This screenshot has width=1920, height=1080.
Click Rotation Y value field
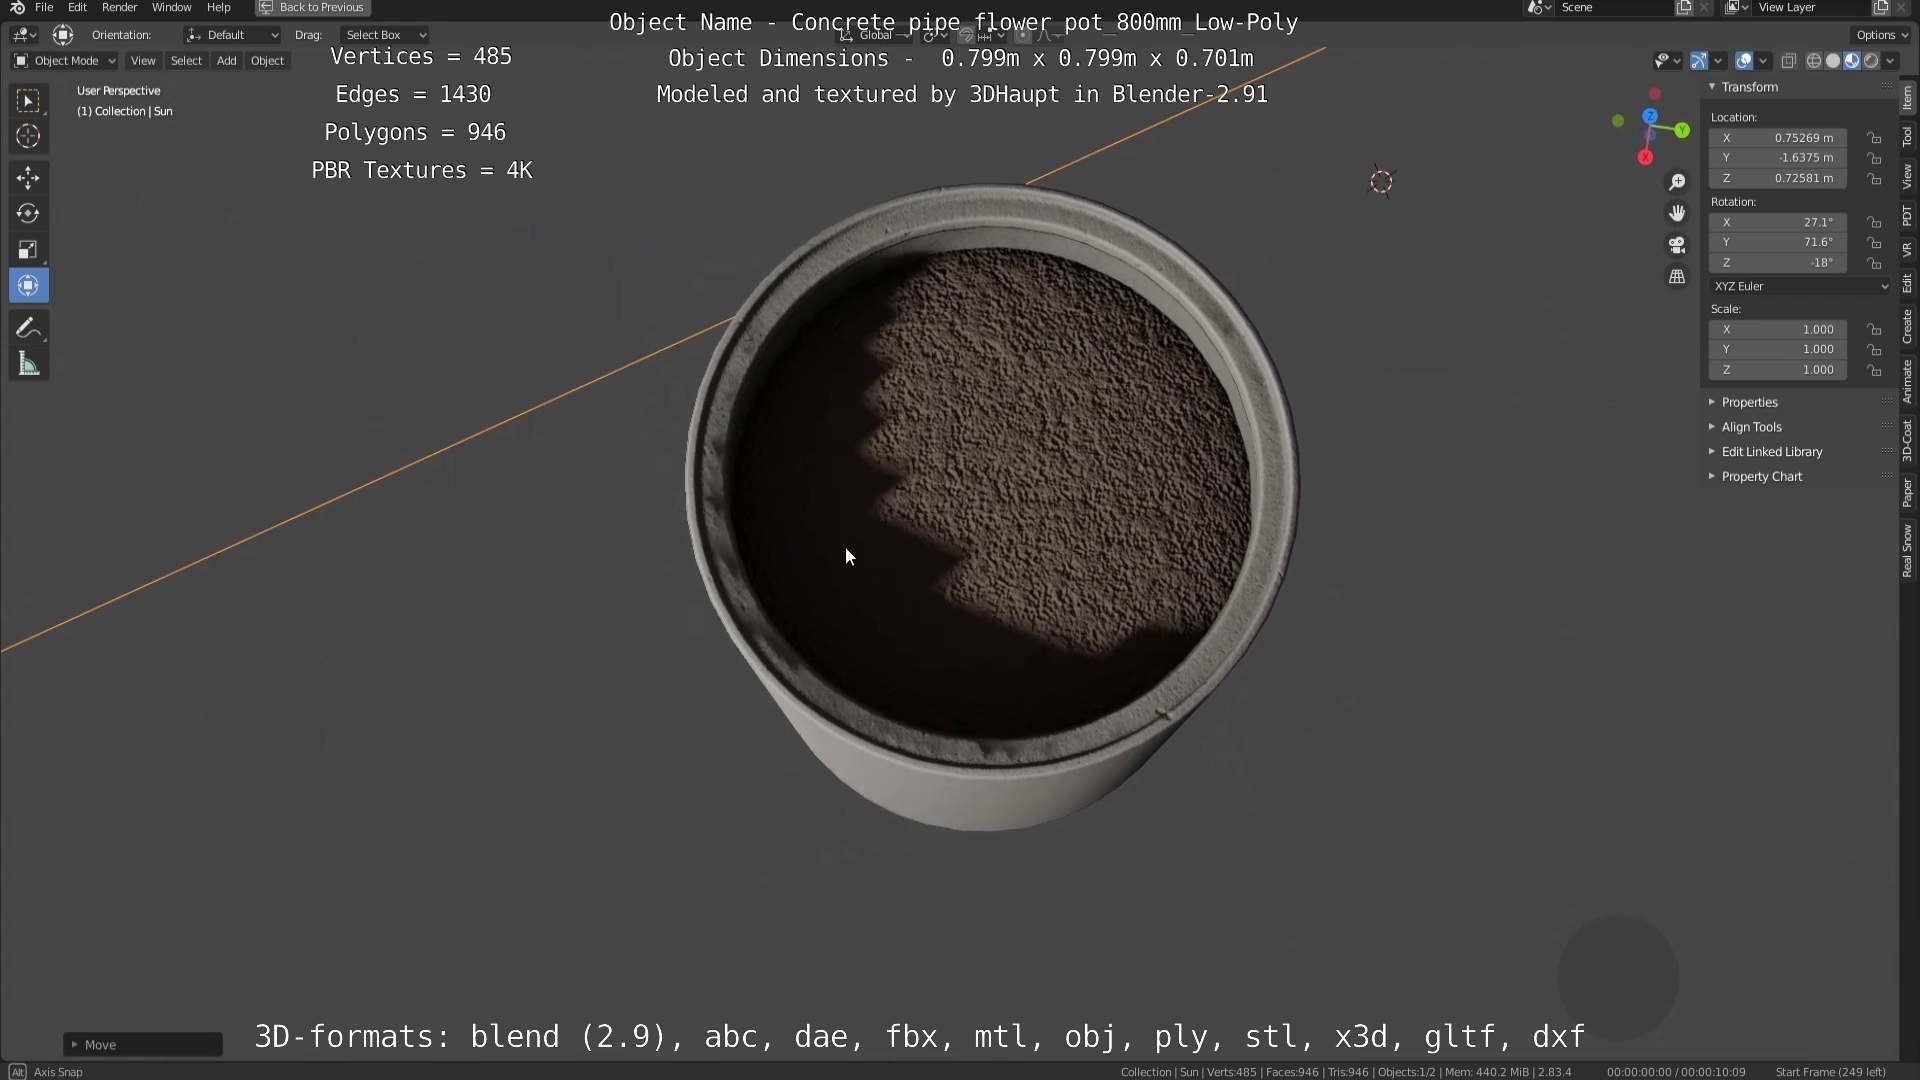(1778, 242)
